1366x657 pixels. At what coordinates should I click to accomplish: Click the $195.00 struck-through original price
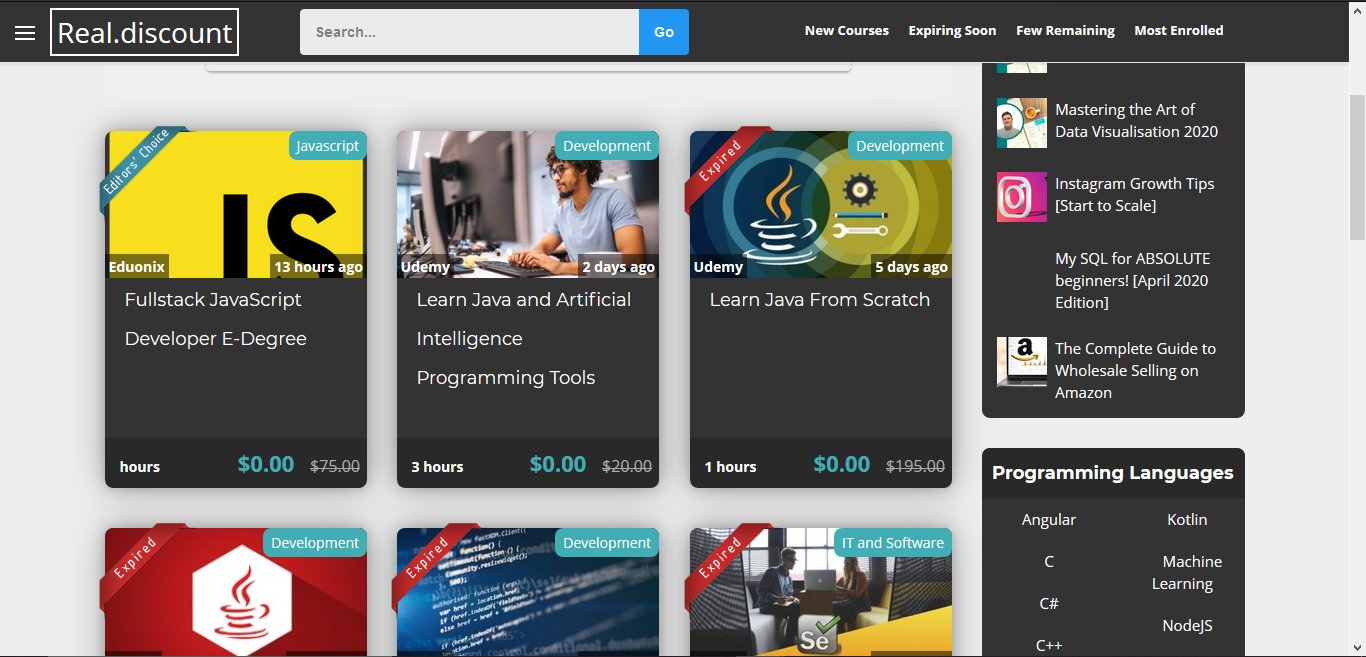click(x=916, y=466)
